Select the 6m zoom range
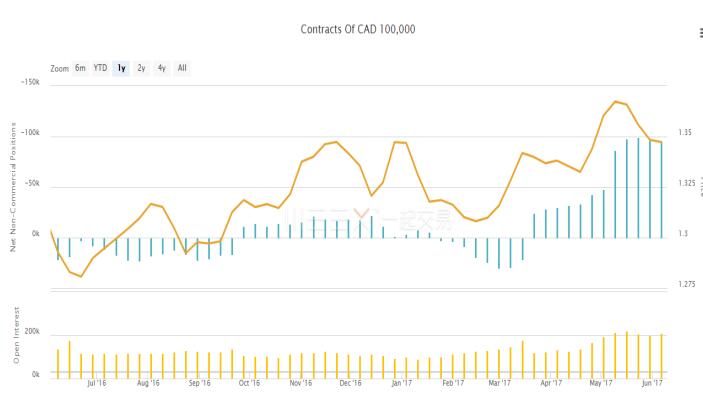Image resolution: width=703 pixels, height=408 pixels. click(x=80, y=68)
